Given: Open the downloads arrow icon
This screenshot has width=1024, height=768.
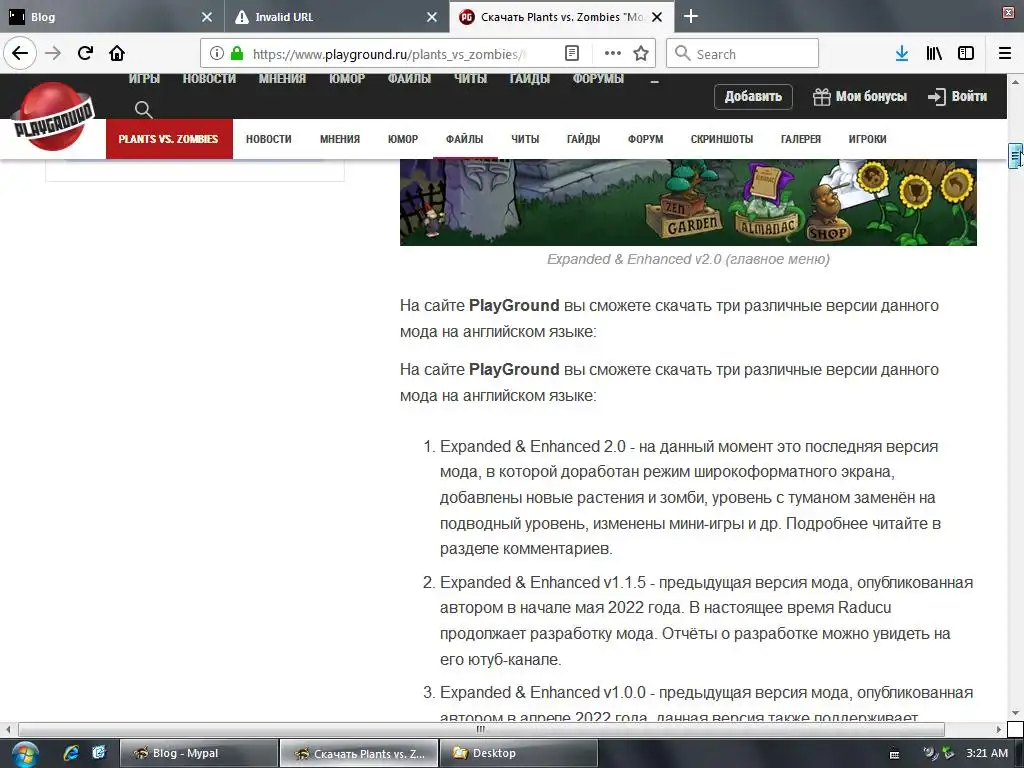Looking at the screenshot, I should pyautogui.click(x=902, y=54).
